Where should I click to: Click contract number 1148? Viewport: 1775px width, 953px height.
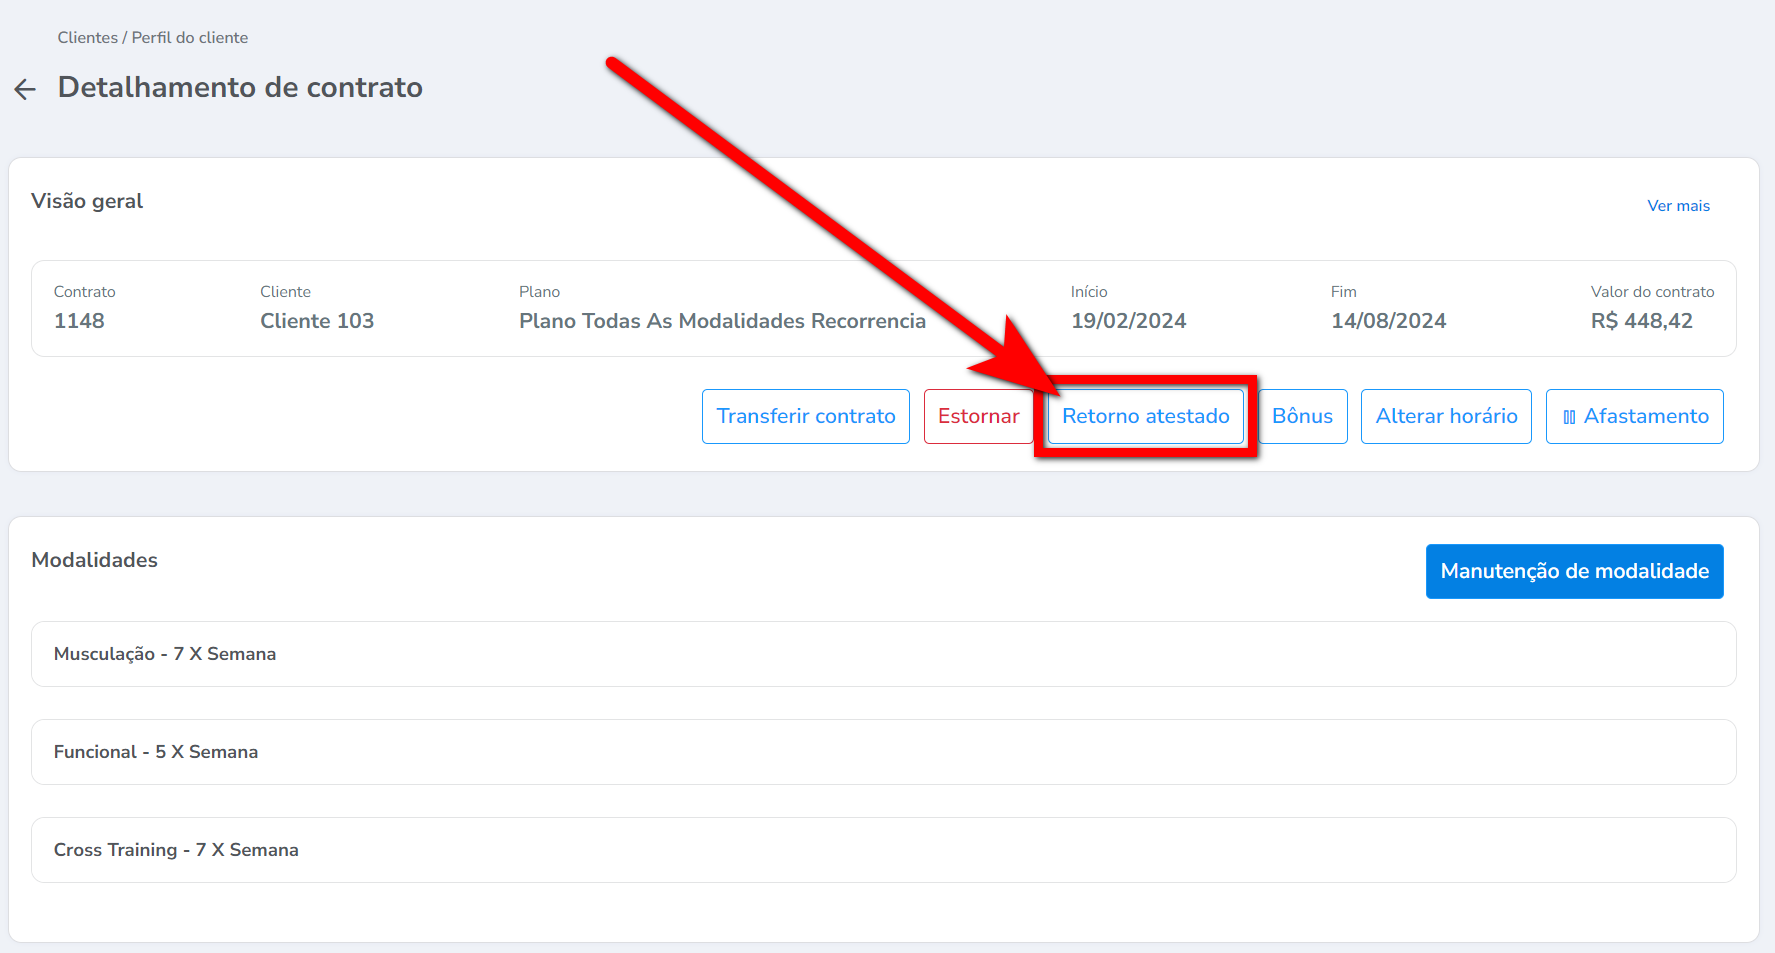tap(79, 321)
